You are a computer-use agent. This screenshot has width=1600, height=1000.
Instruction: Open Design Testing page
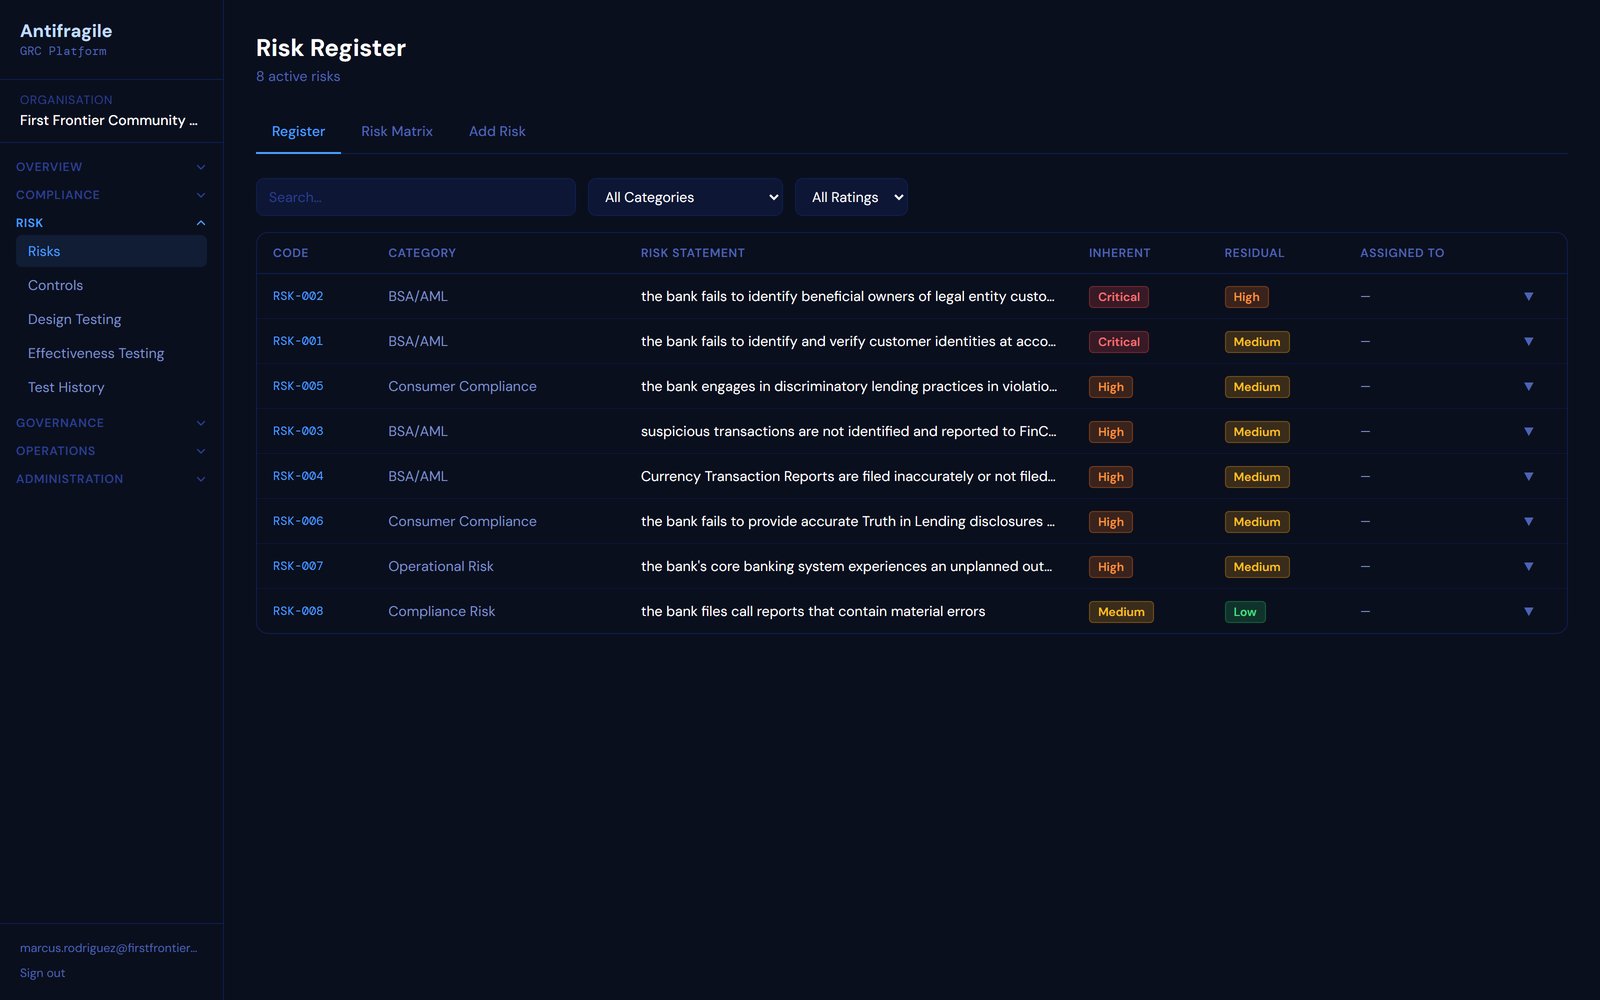[x=111, y=319]
